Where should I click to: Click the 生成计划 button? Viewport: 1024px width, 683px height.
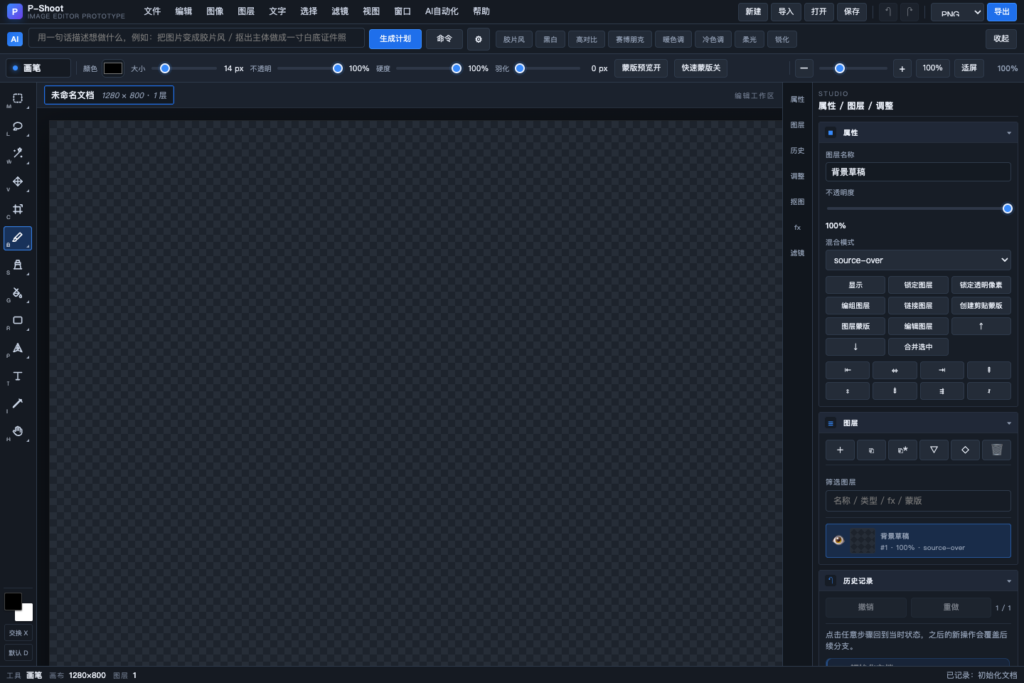(395, 39)
